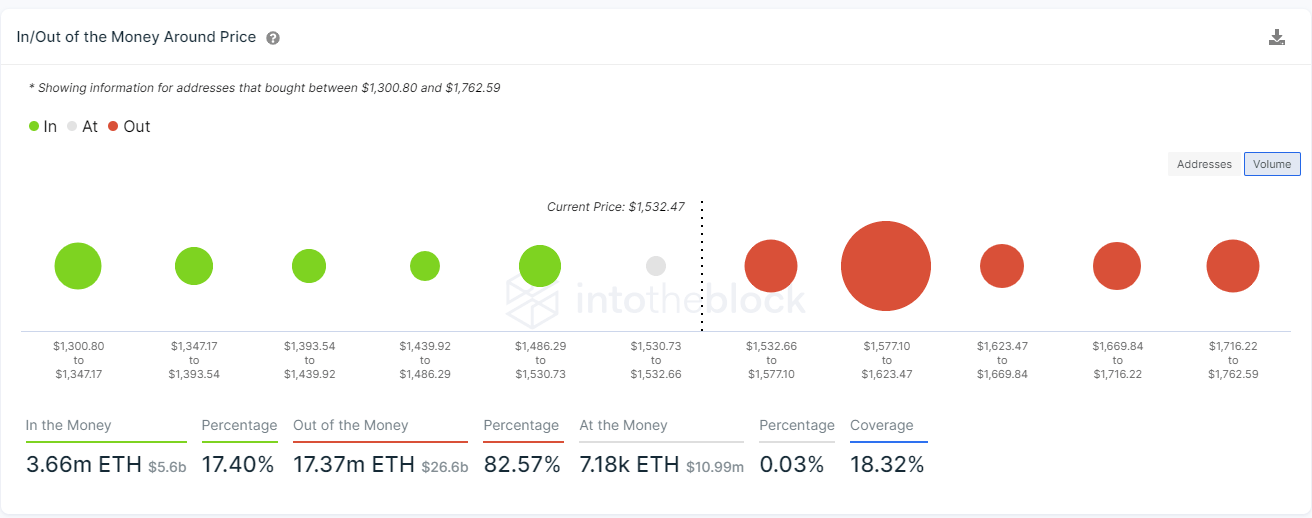This screenshot has width=1312, height=518.
Task: Click red bubble for $1,716.22 to $1,762.59
Action: 1233,266
